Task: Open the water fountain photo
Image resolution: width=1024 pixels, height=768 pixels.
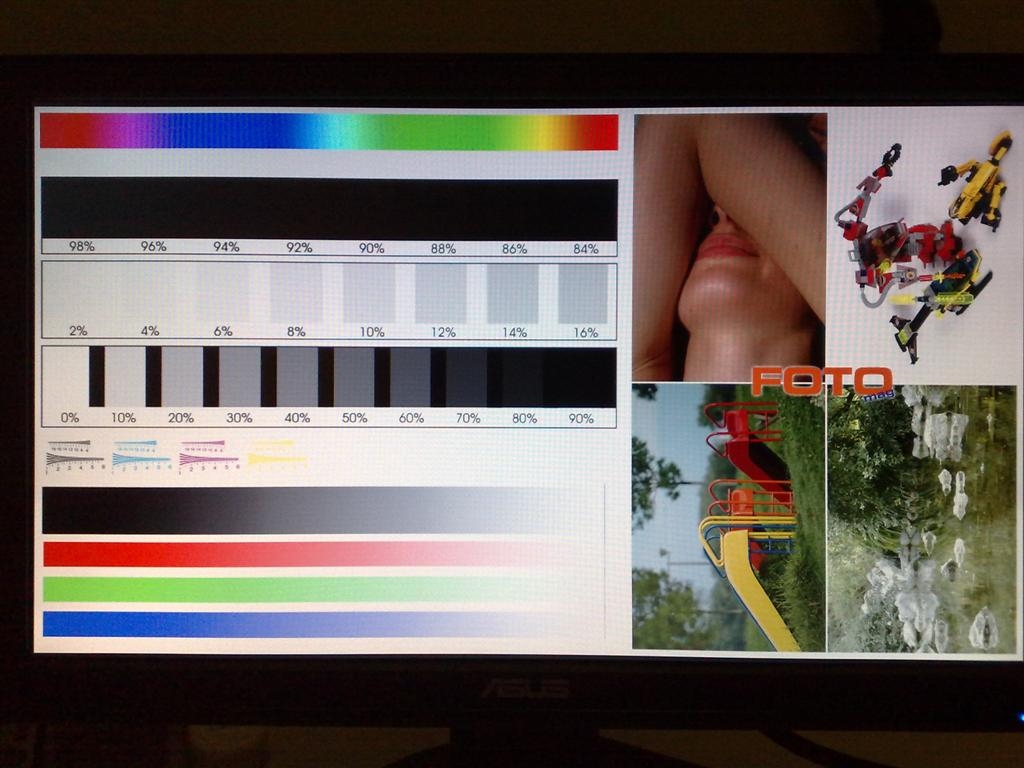Action: coord(922,518)
